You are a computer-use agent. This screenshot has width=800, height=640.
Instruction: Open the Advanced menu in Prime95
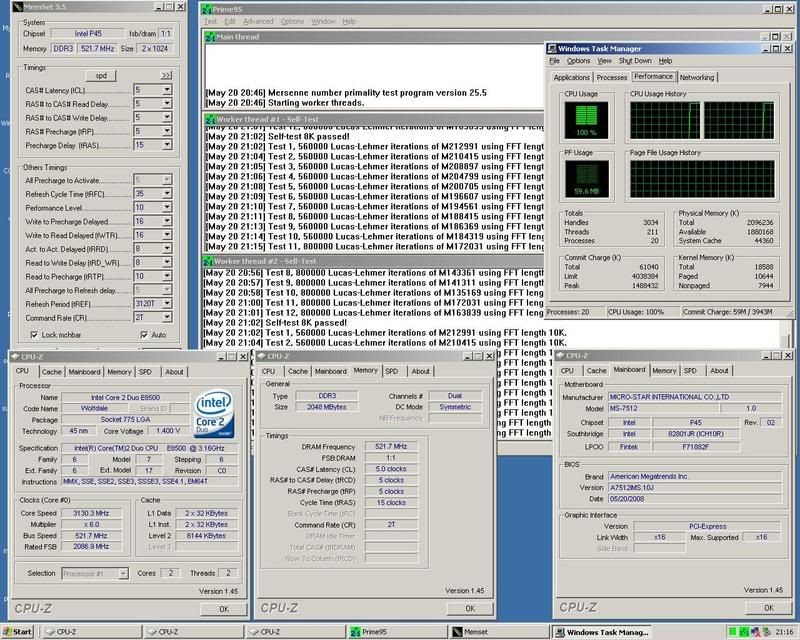[258, 21]
